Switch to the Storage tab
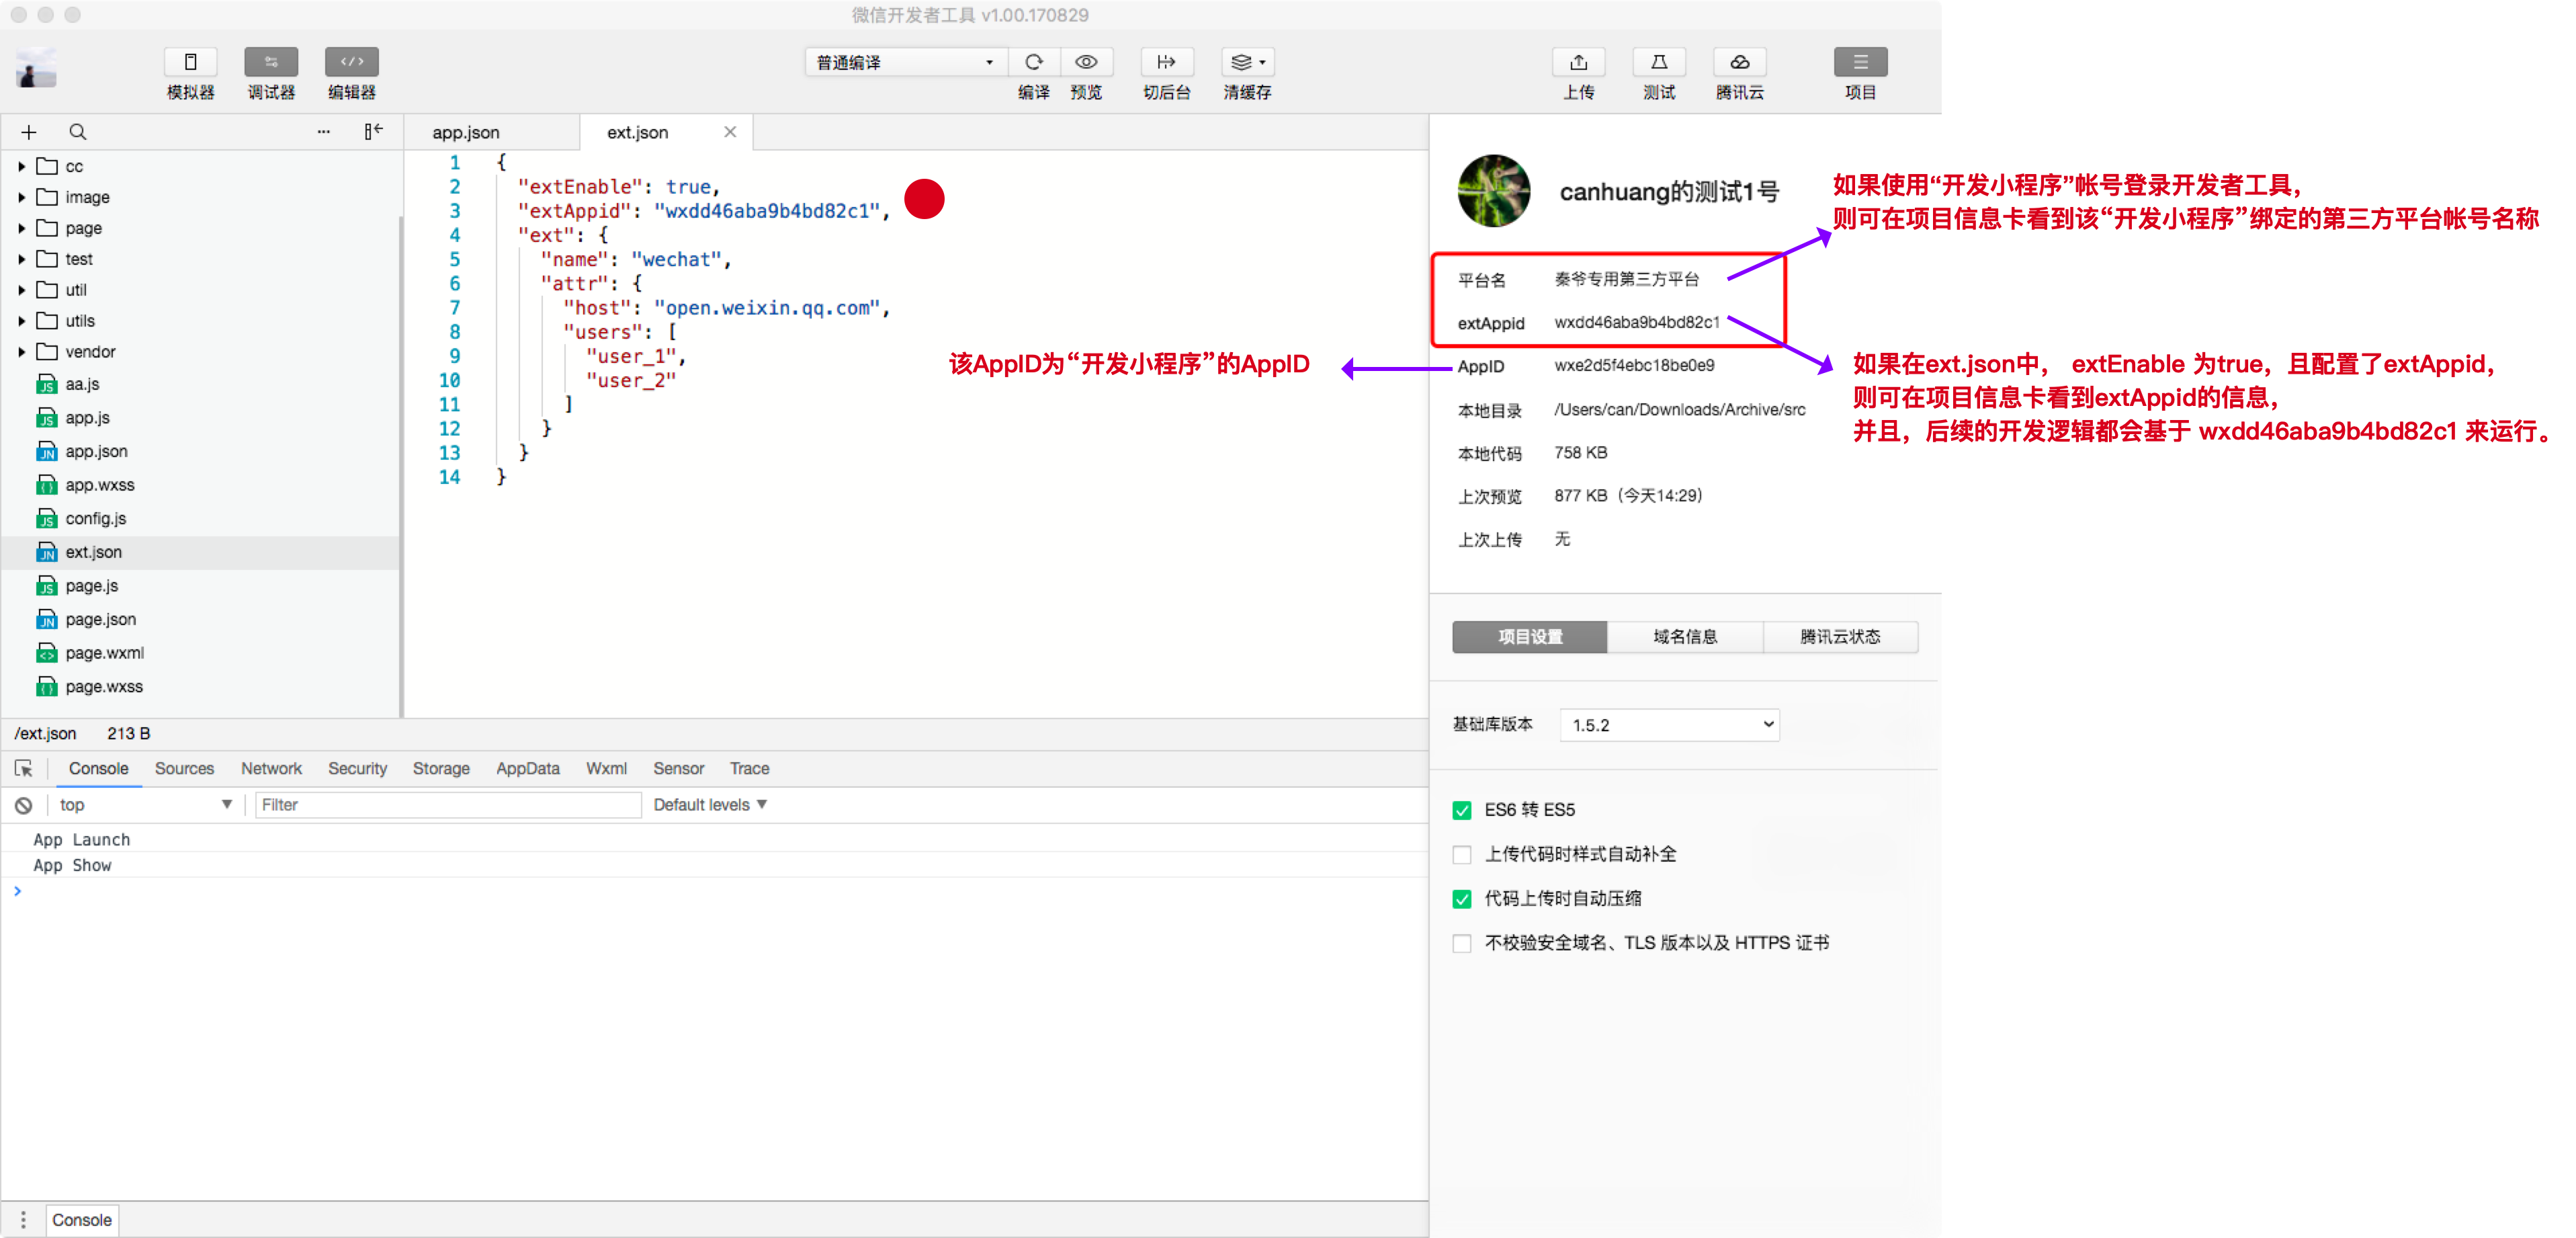The image size is (2576, 1238). click(x=441, y=768)
